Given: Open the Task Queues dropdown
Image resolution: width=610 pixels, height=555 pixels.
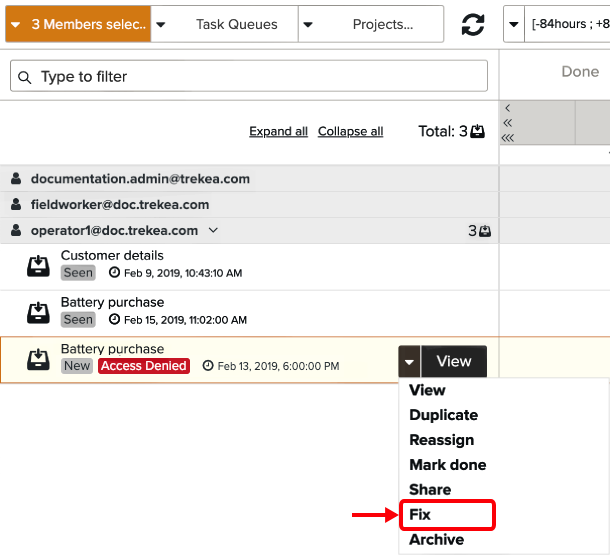Looking at the screenshot, I should [224, 24].
